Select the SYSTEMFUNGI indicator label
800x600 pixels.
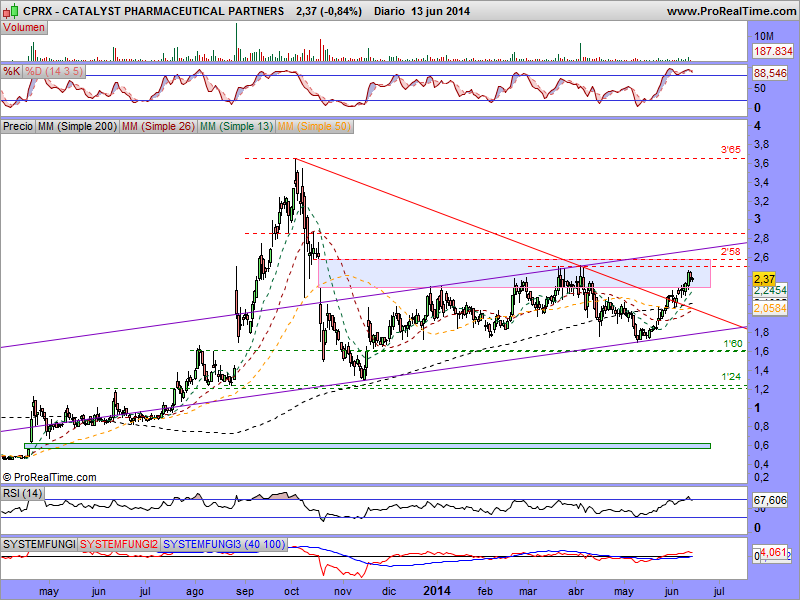tap(39, 544)
